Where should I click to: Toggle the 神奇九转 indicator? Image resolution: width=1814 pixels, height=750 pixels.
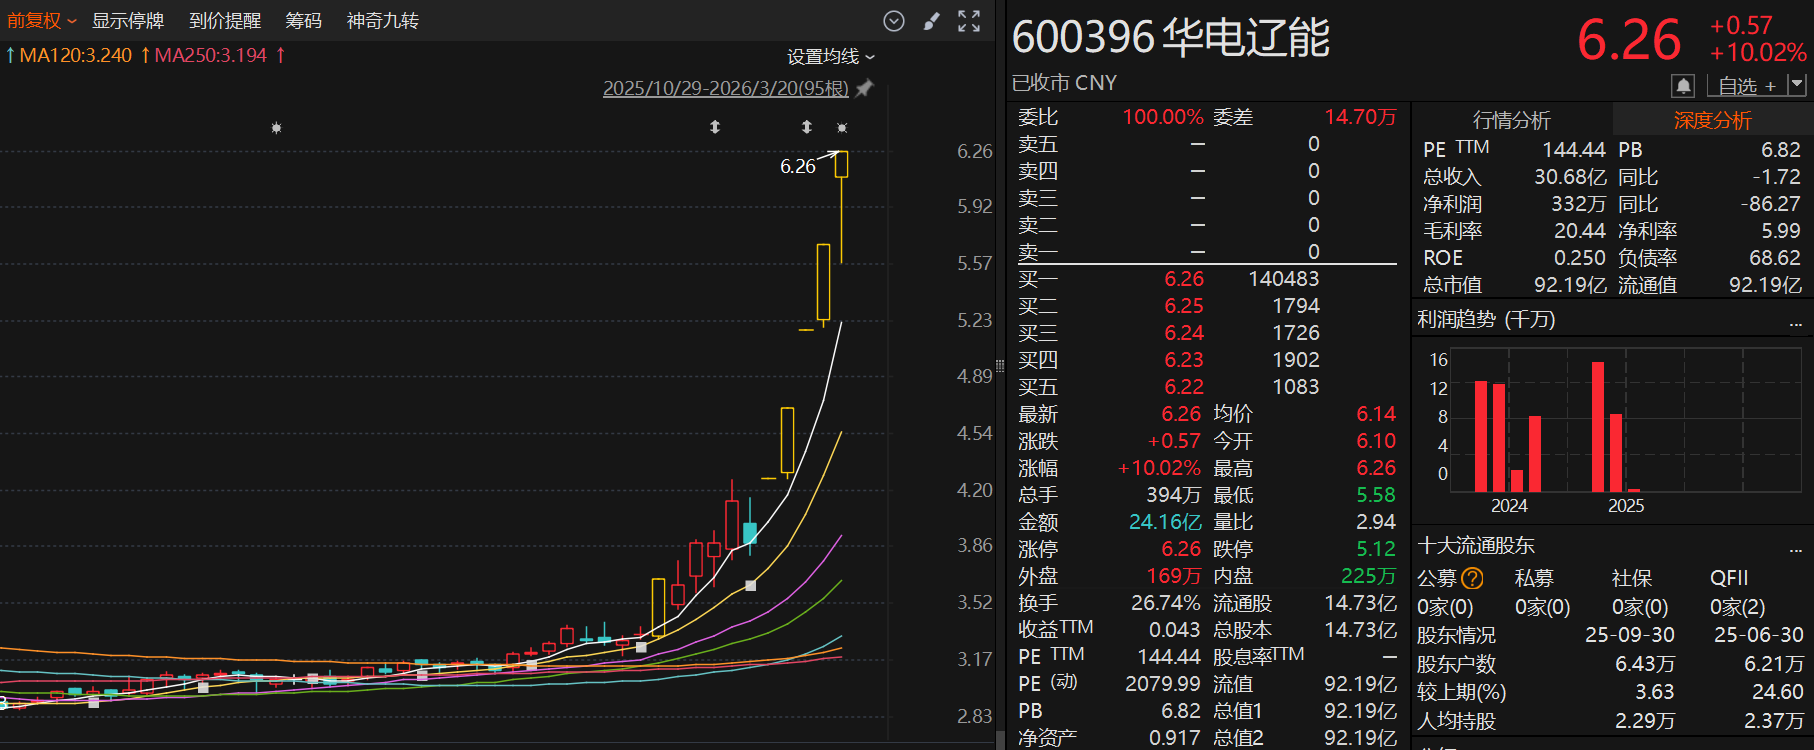382,21
